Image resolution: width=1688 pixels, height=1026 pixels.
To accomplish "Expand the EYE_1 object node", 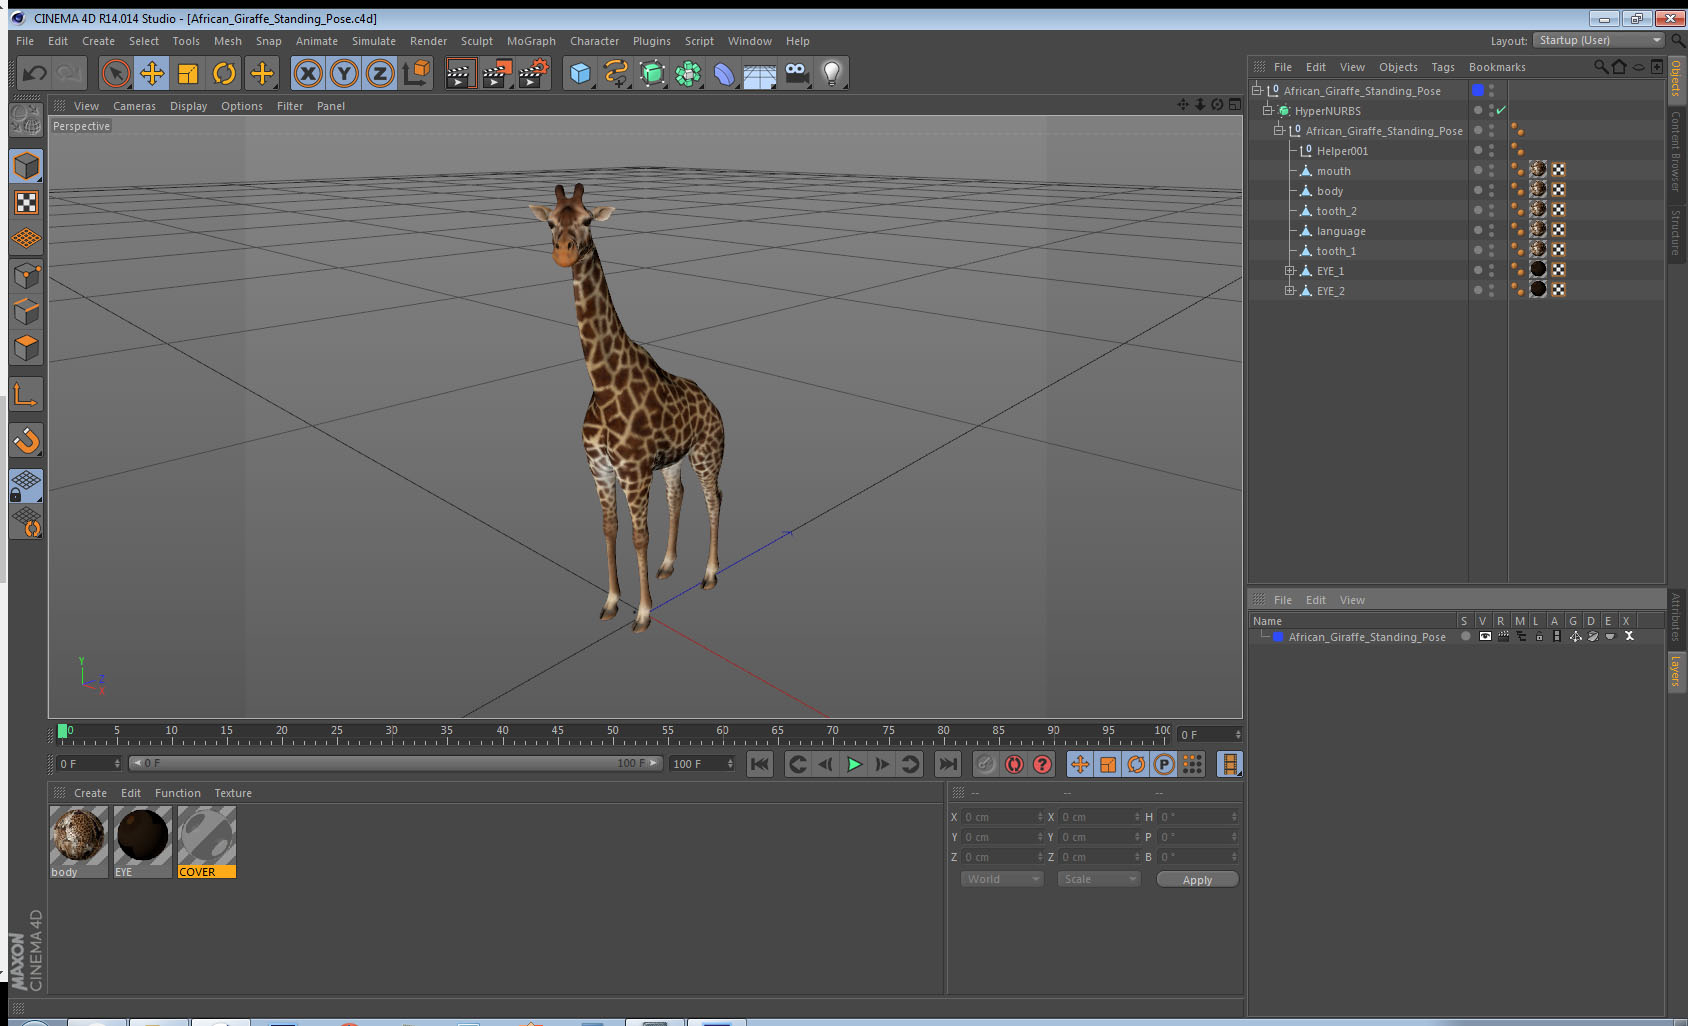I will 1290,270.
